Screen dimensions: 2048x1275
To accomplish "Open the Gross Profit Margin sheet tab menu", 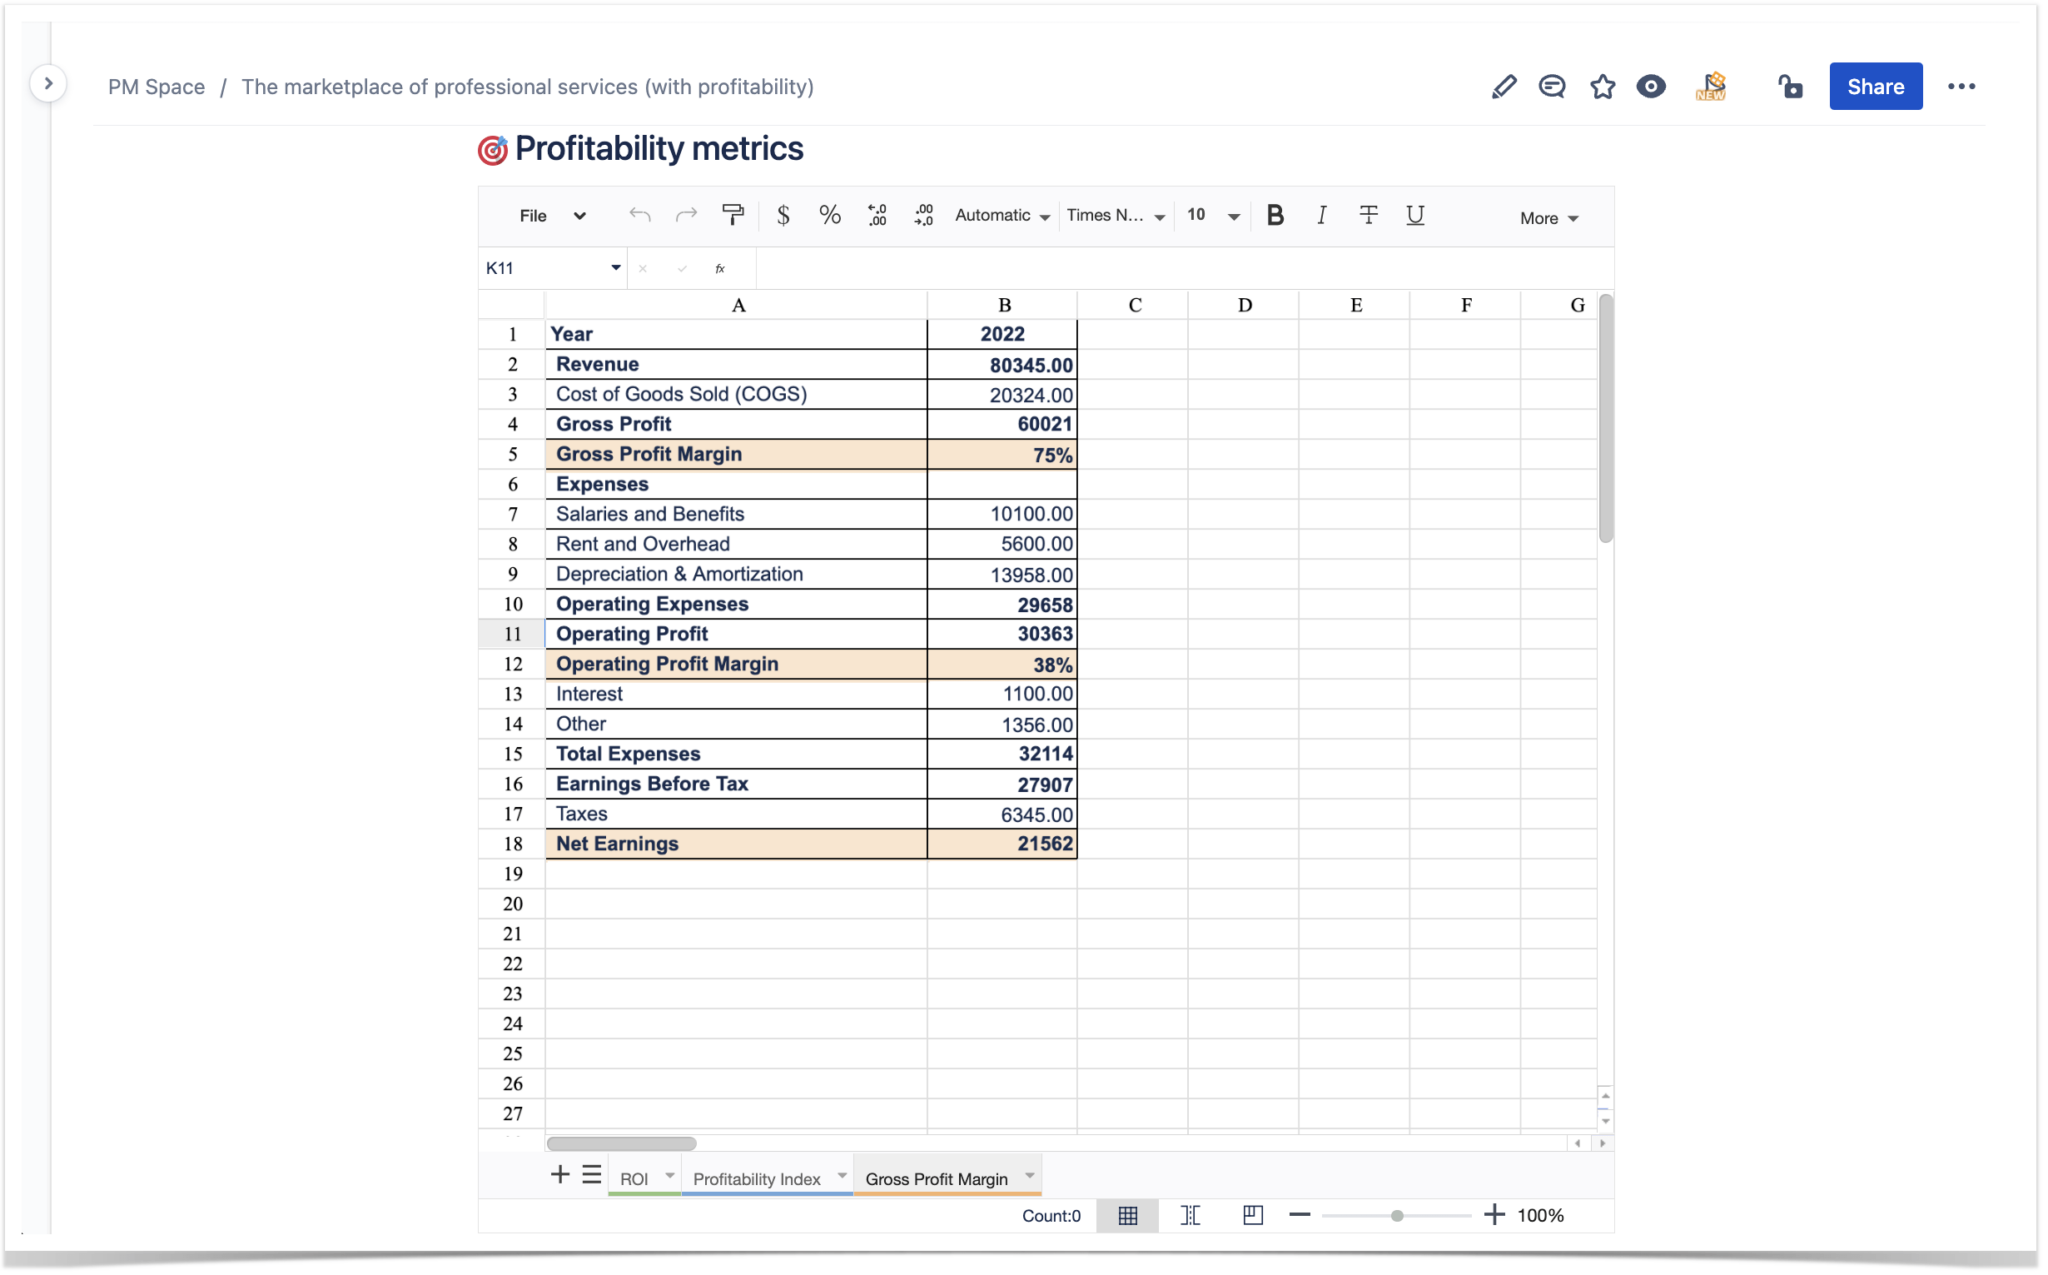I will 1029,1177.
